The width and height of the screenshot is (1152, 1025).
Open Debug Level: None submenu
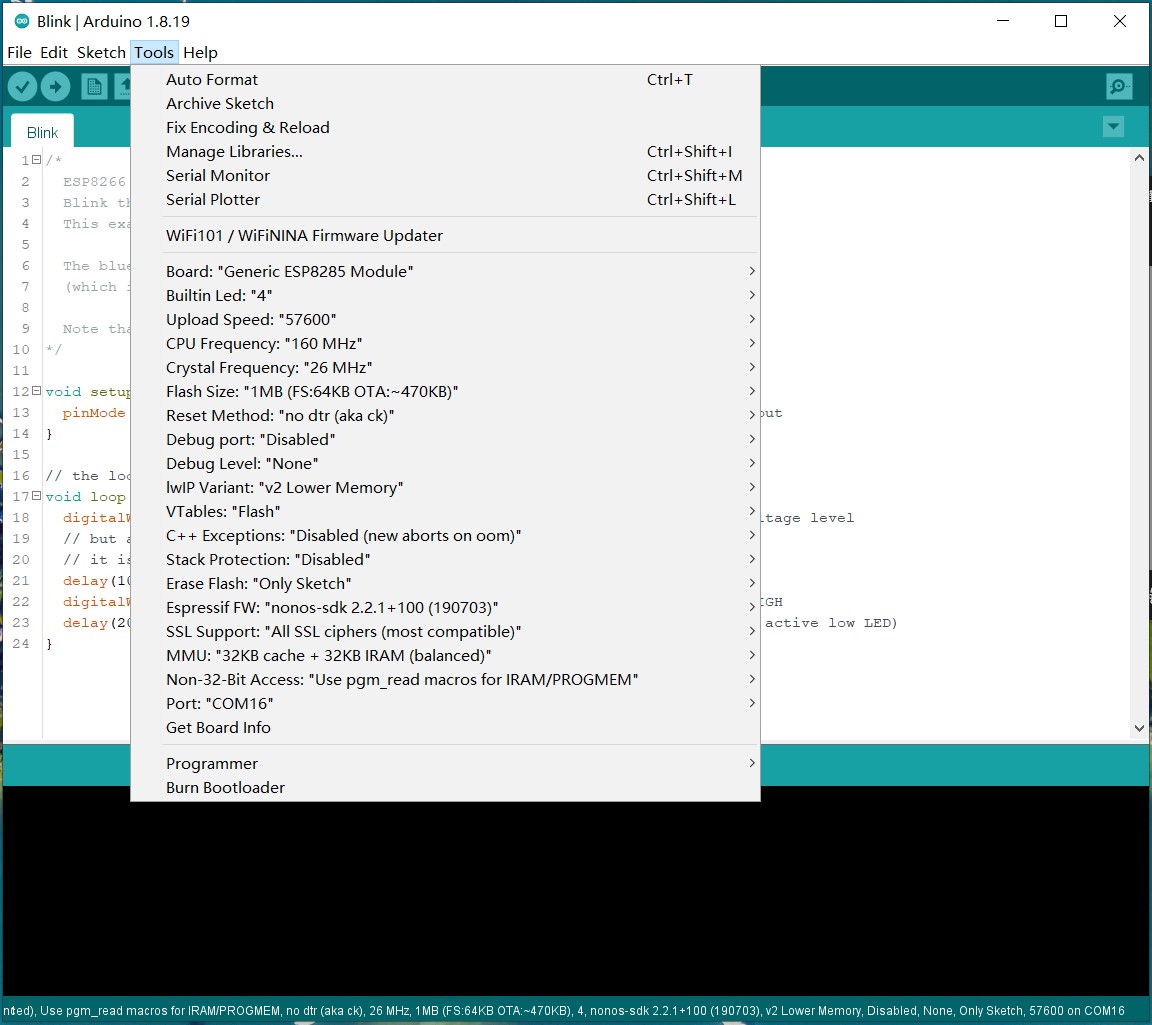point(445,464)
